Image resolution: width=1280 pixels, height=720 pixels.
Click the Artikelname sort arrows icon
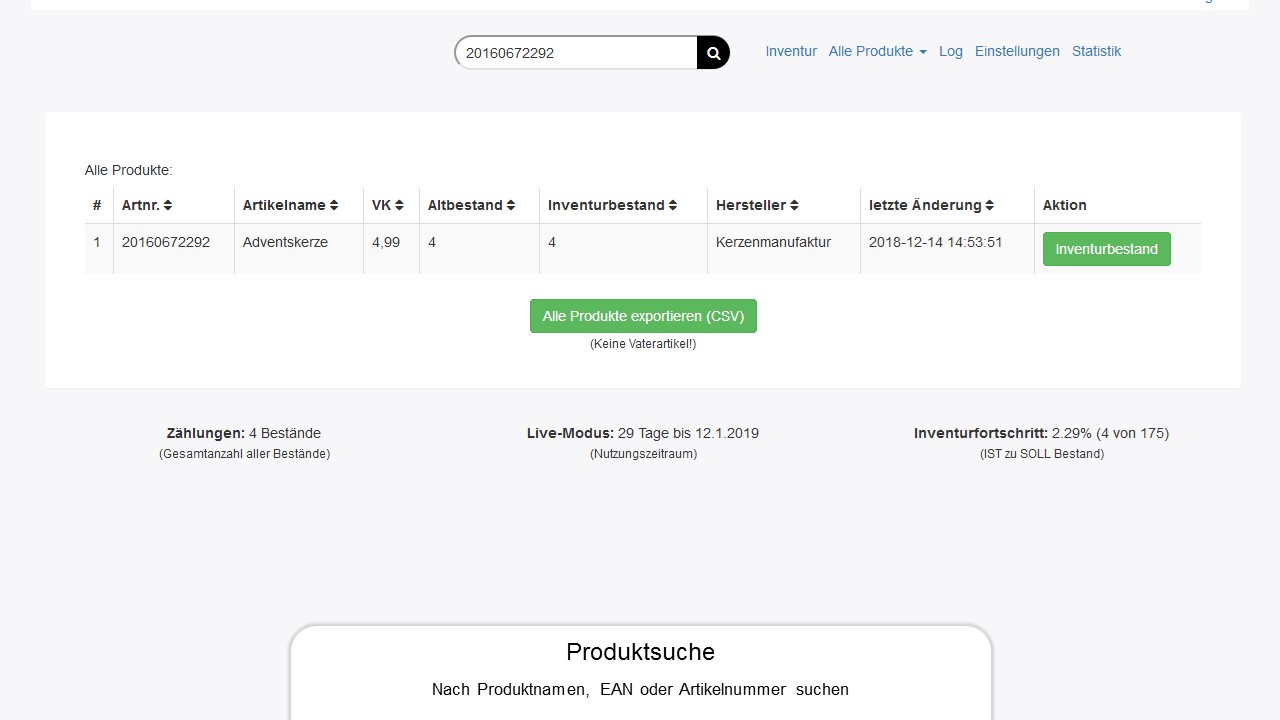[x=334, y=205]
